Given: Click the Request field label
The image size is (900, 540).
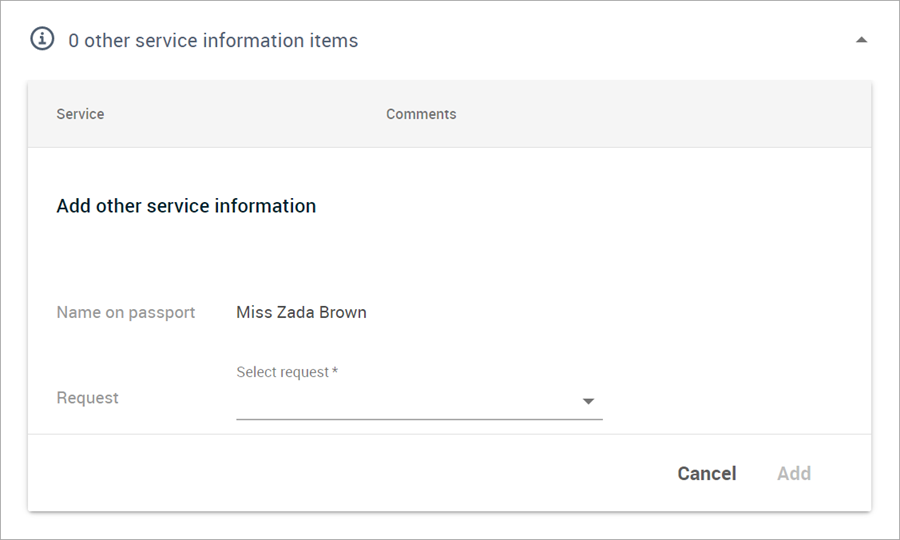Looking at the screenshot, I should (87, 398).
